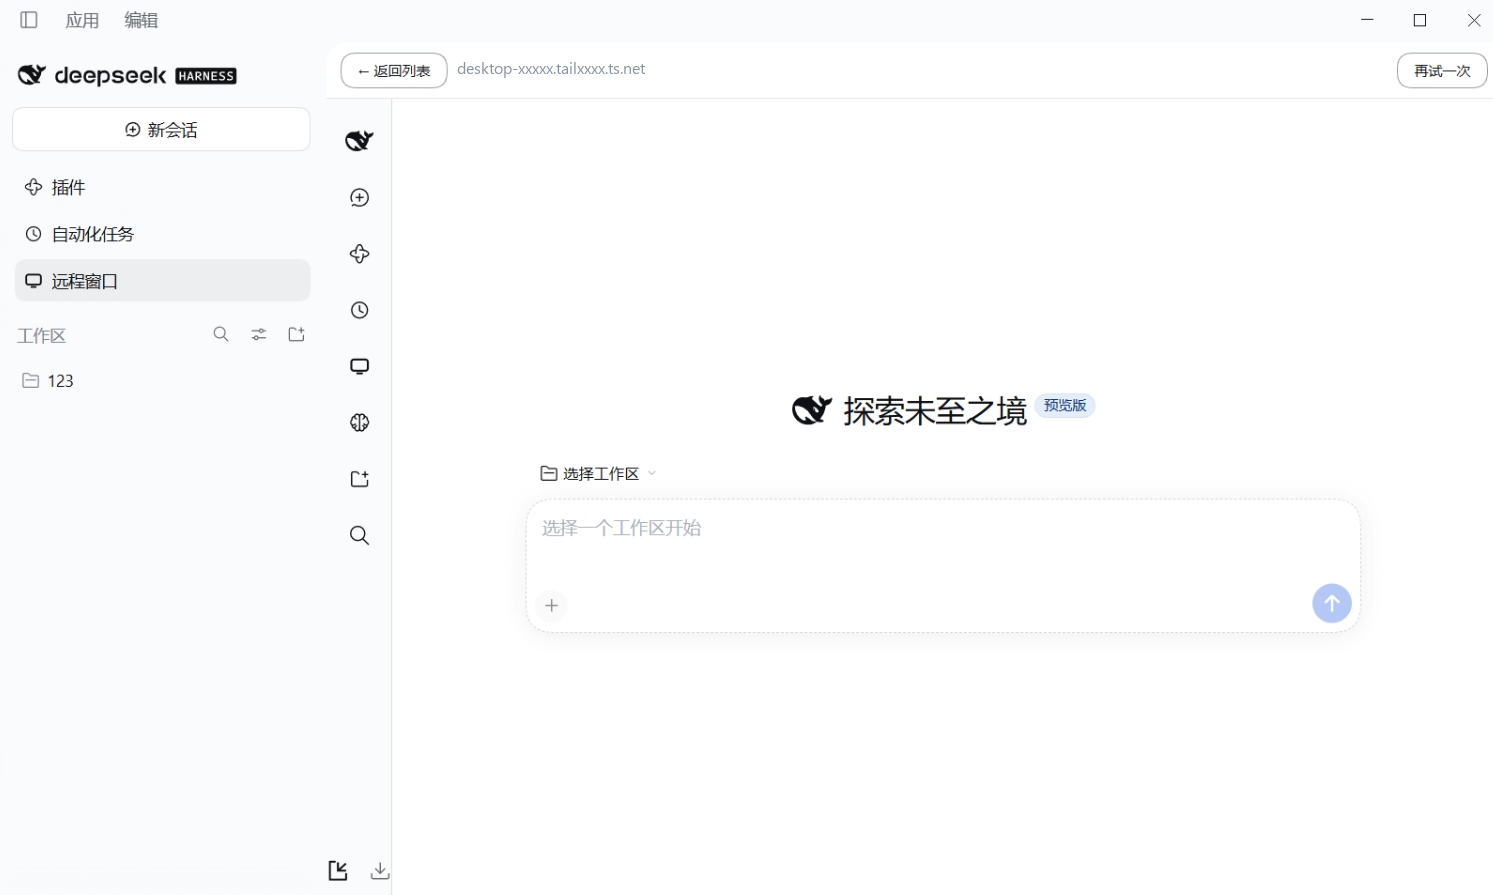The width and height of the screenshot is (1493, 895).
Task: Open 插件 in the sidebar
Action: pyautogui.click(x=162, y=187)
